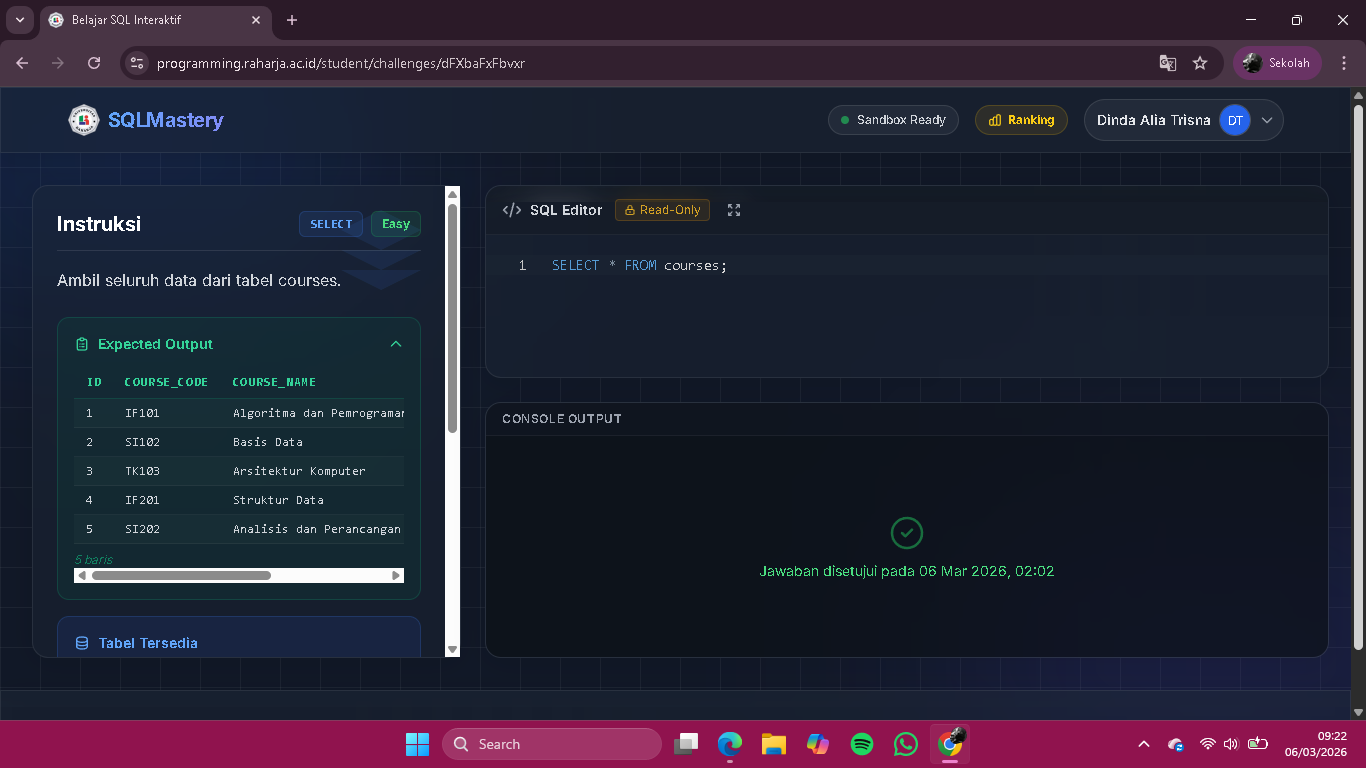Switch to the Belajar SQL Interaktif tab

click(x=150, y=20)
